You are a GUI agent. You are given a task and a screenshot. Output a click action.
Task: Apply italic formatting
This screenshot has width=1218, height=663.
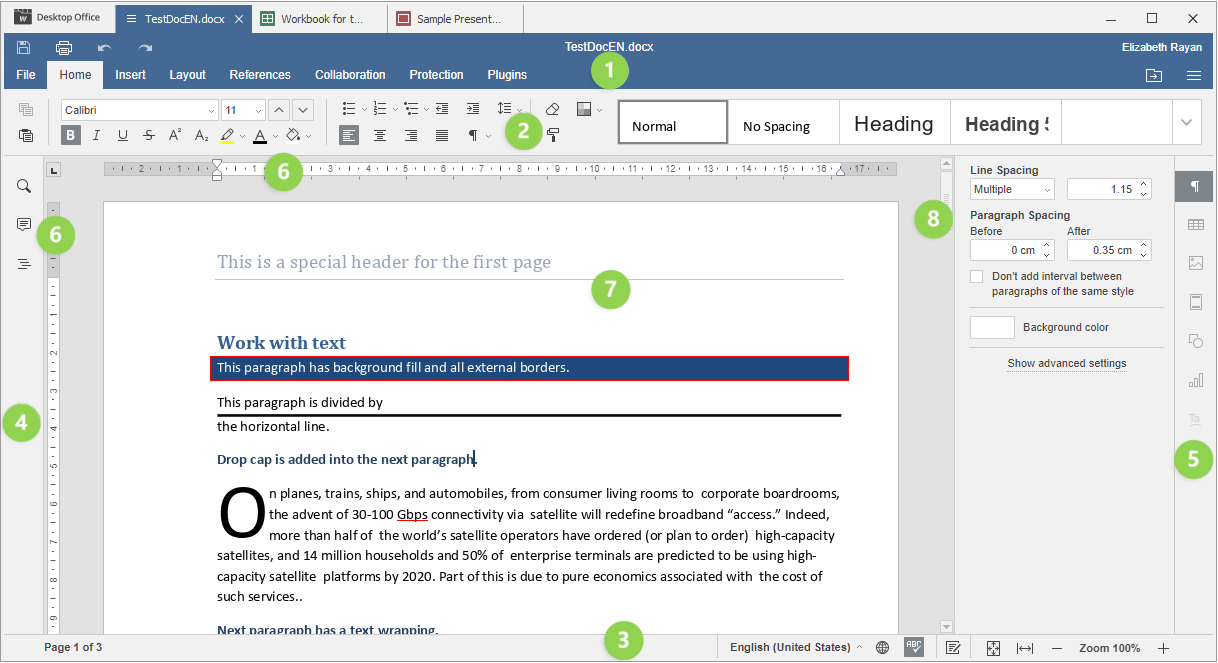point(97,135)
